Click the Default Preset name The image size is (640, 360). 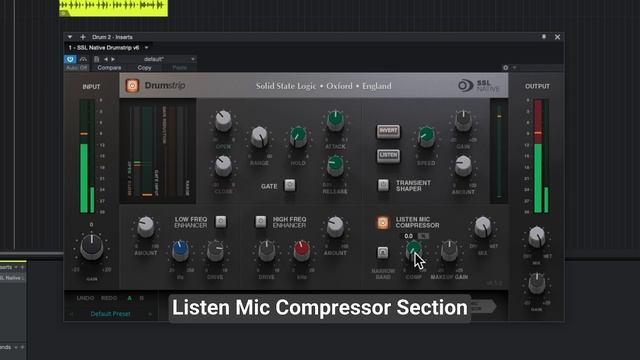tap(110, 314)
